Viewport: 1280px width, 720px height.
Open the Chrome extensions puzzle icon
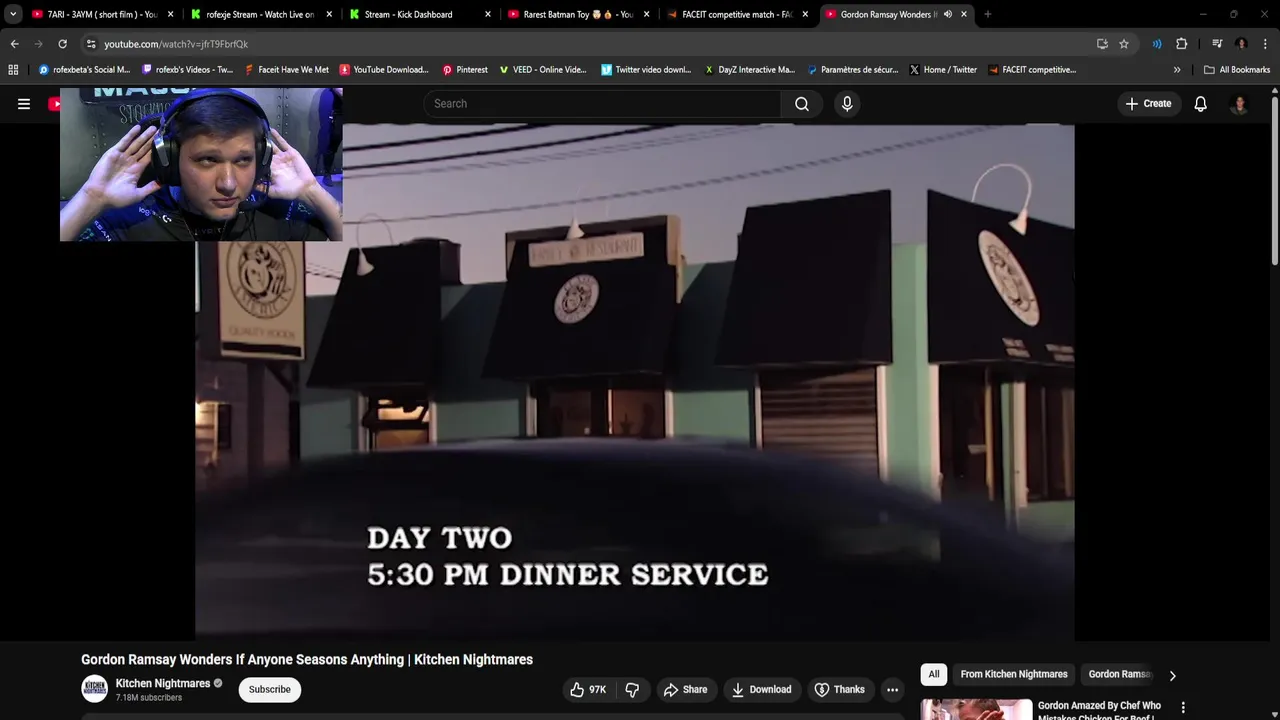coord(1181,44)
